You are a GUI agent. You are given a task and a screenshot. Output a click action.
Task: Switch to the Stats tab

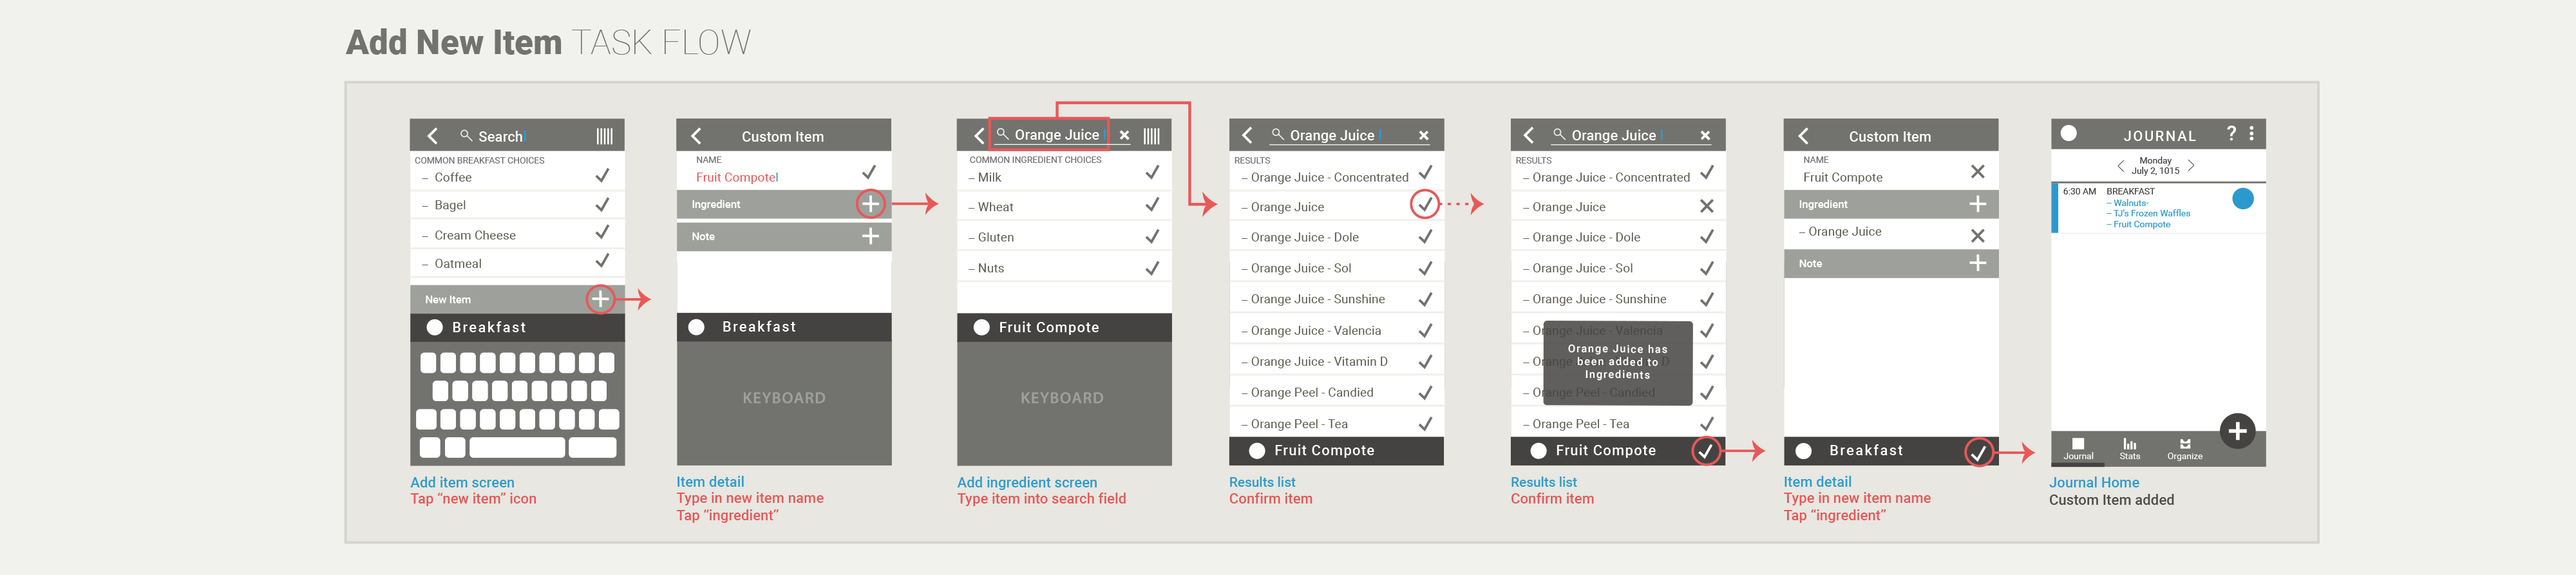[2130, 449]
